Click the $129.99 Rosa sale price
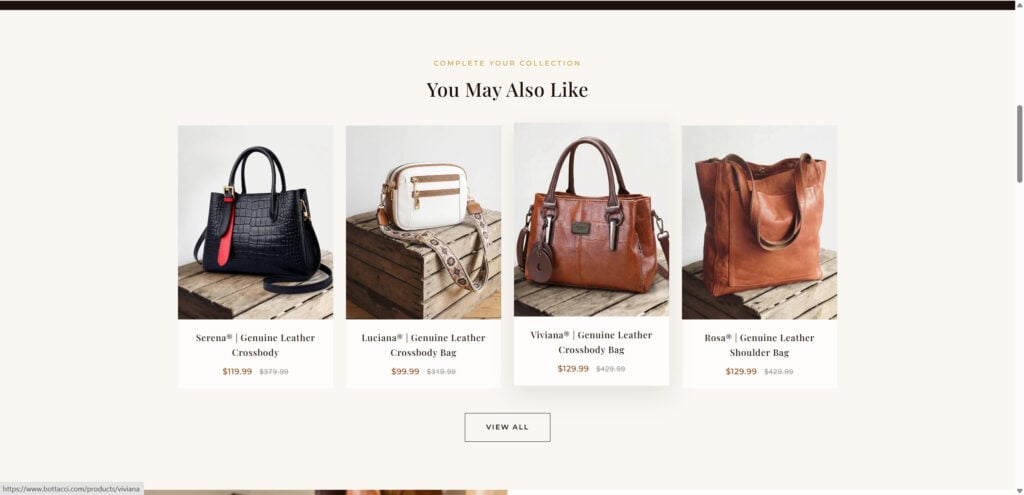The height and width of the screenshot is (495, 1024). 741,372
